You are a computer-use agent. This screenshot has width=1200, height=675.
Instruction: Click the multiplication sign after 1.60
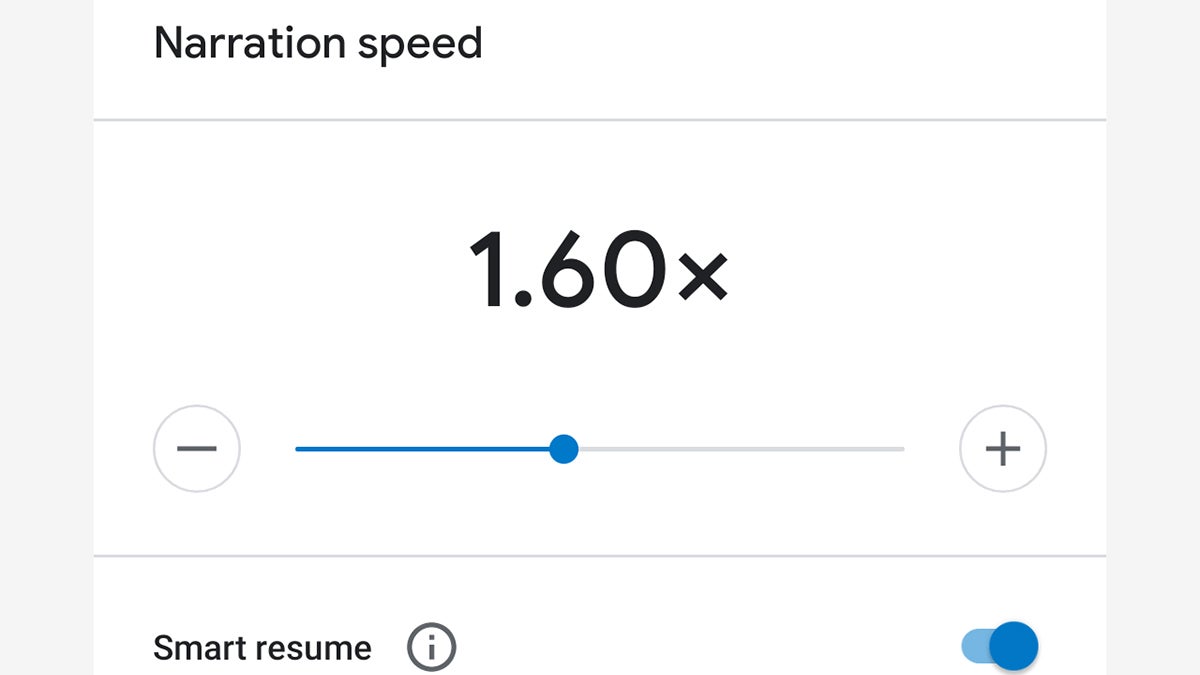702,275
